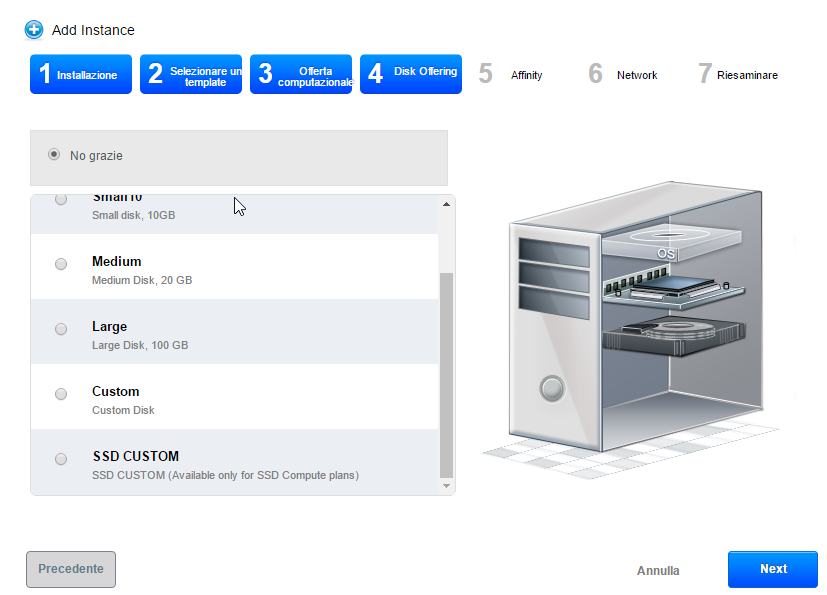The image size is (827, 595).
Task: Open step 6 Network
Action: [x=623, y=75]
